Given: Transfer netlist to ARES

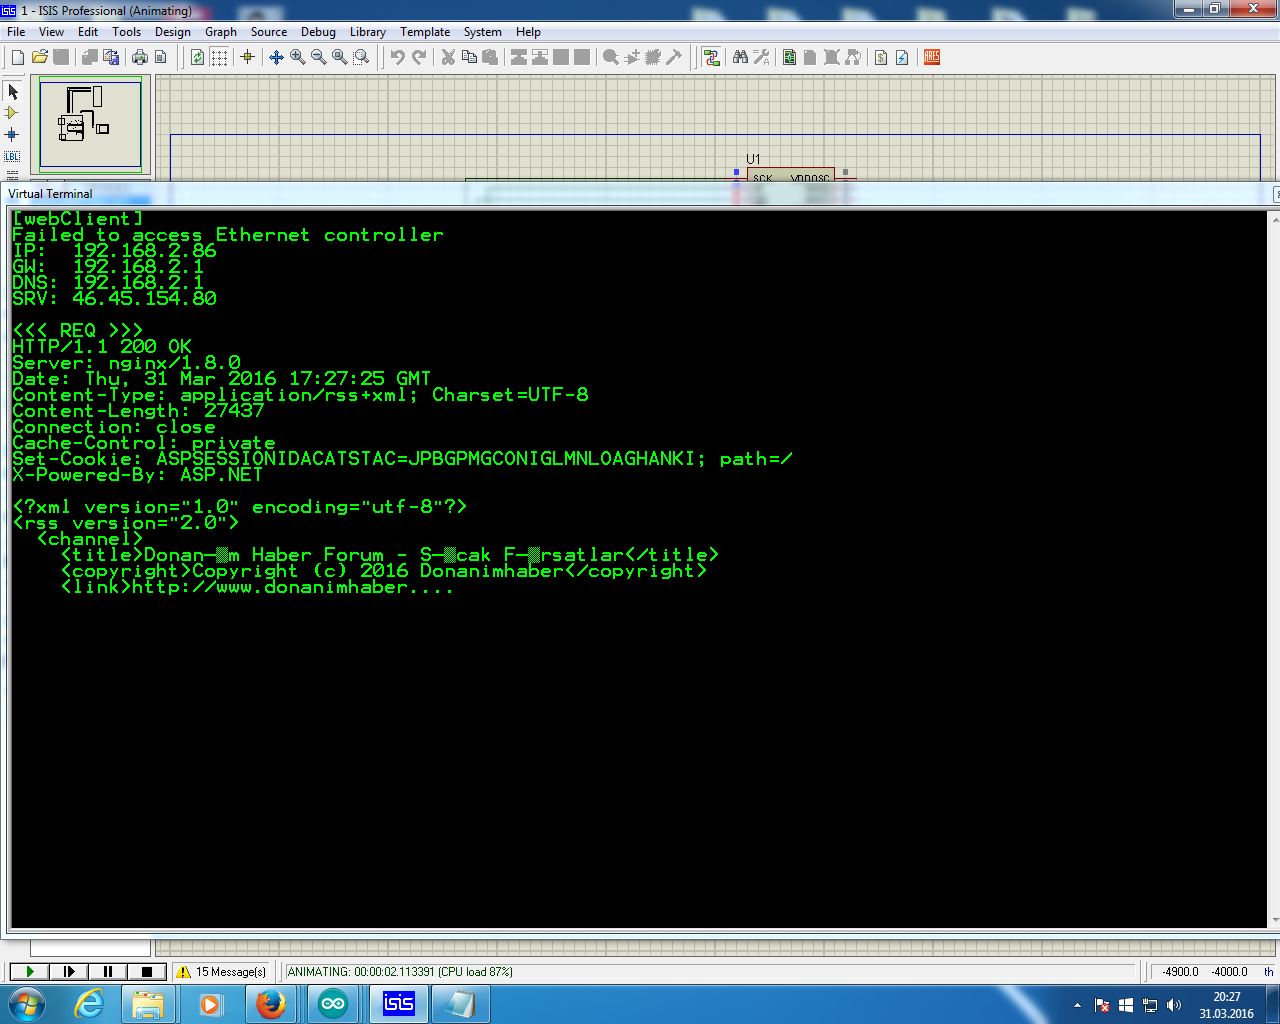Looking at the screenshot, I should point(932,58).
